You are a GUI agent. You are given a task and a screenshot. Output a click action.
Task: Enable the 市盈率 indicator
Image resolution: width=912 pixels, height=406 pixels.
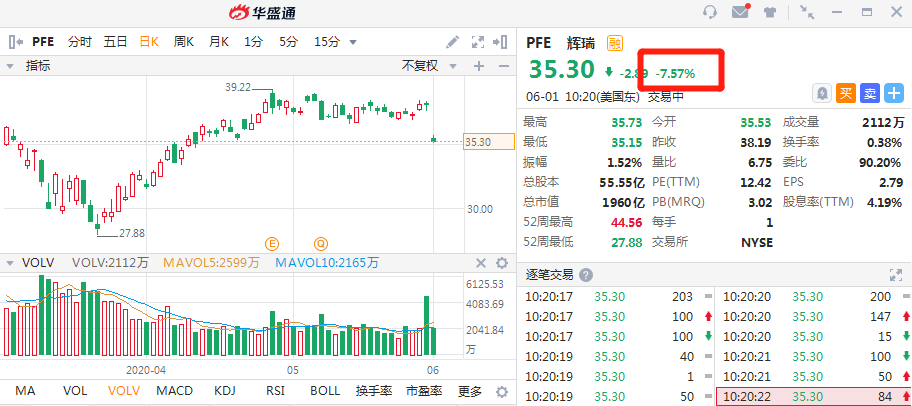(424, 391)
